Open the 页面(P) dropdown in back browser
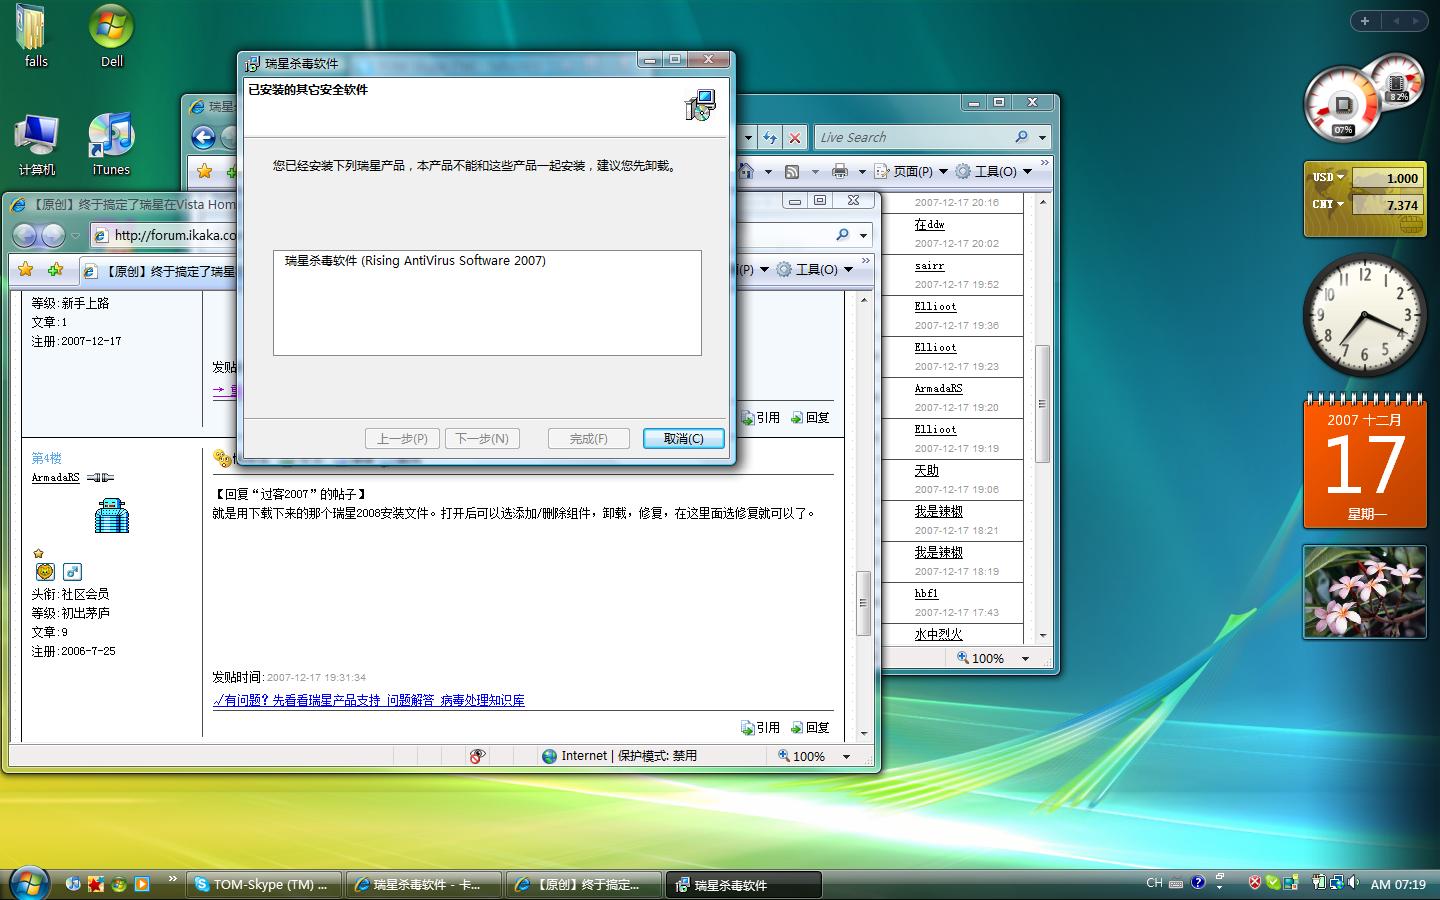 point(911,171)
